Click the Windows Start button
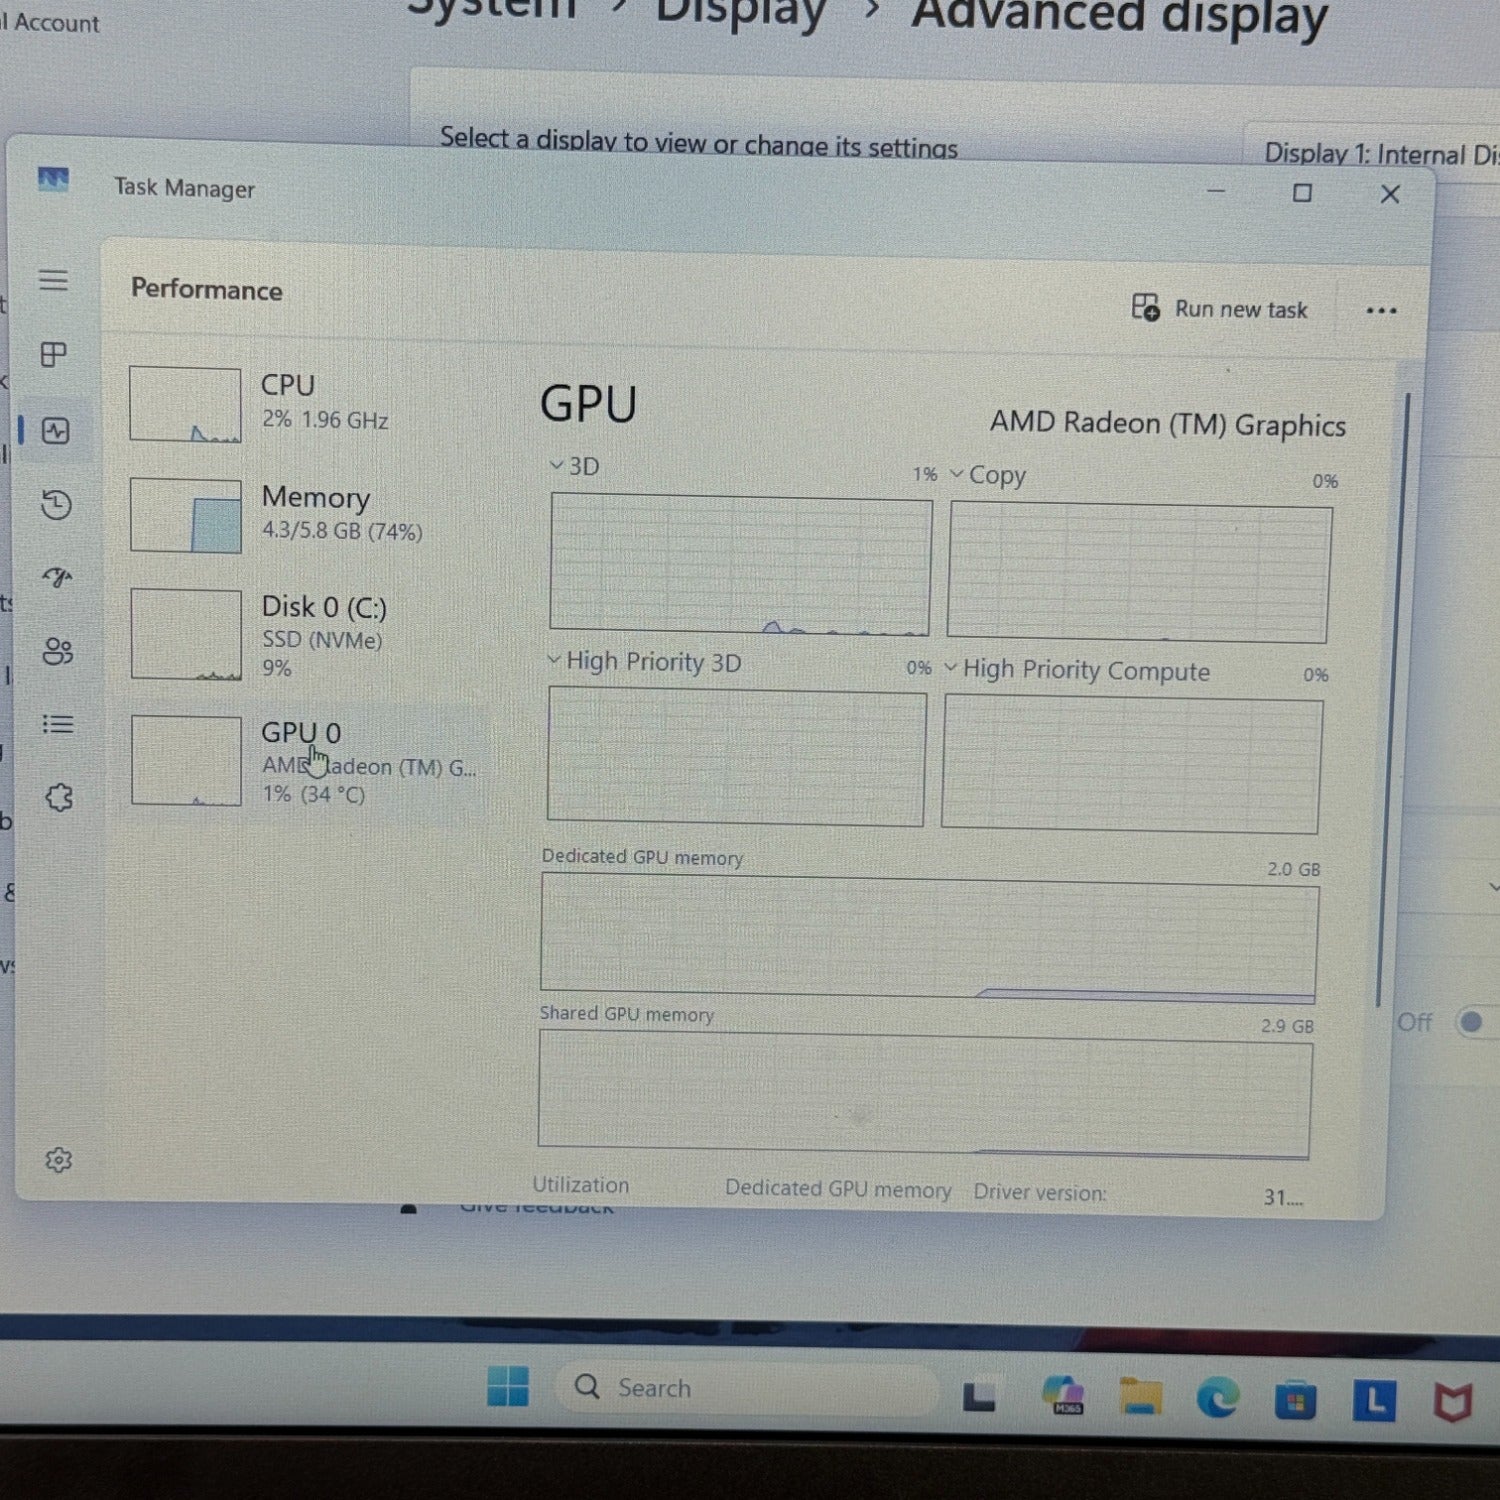The width and height of the screenshot is (1500, 1500). pos(508,1390)
